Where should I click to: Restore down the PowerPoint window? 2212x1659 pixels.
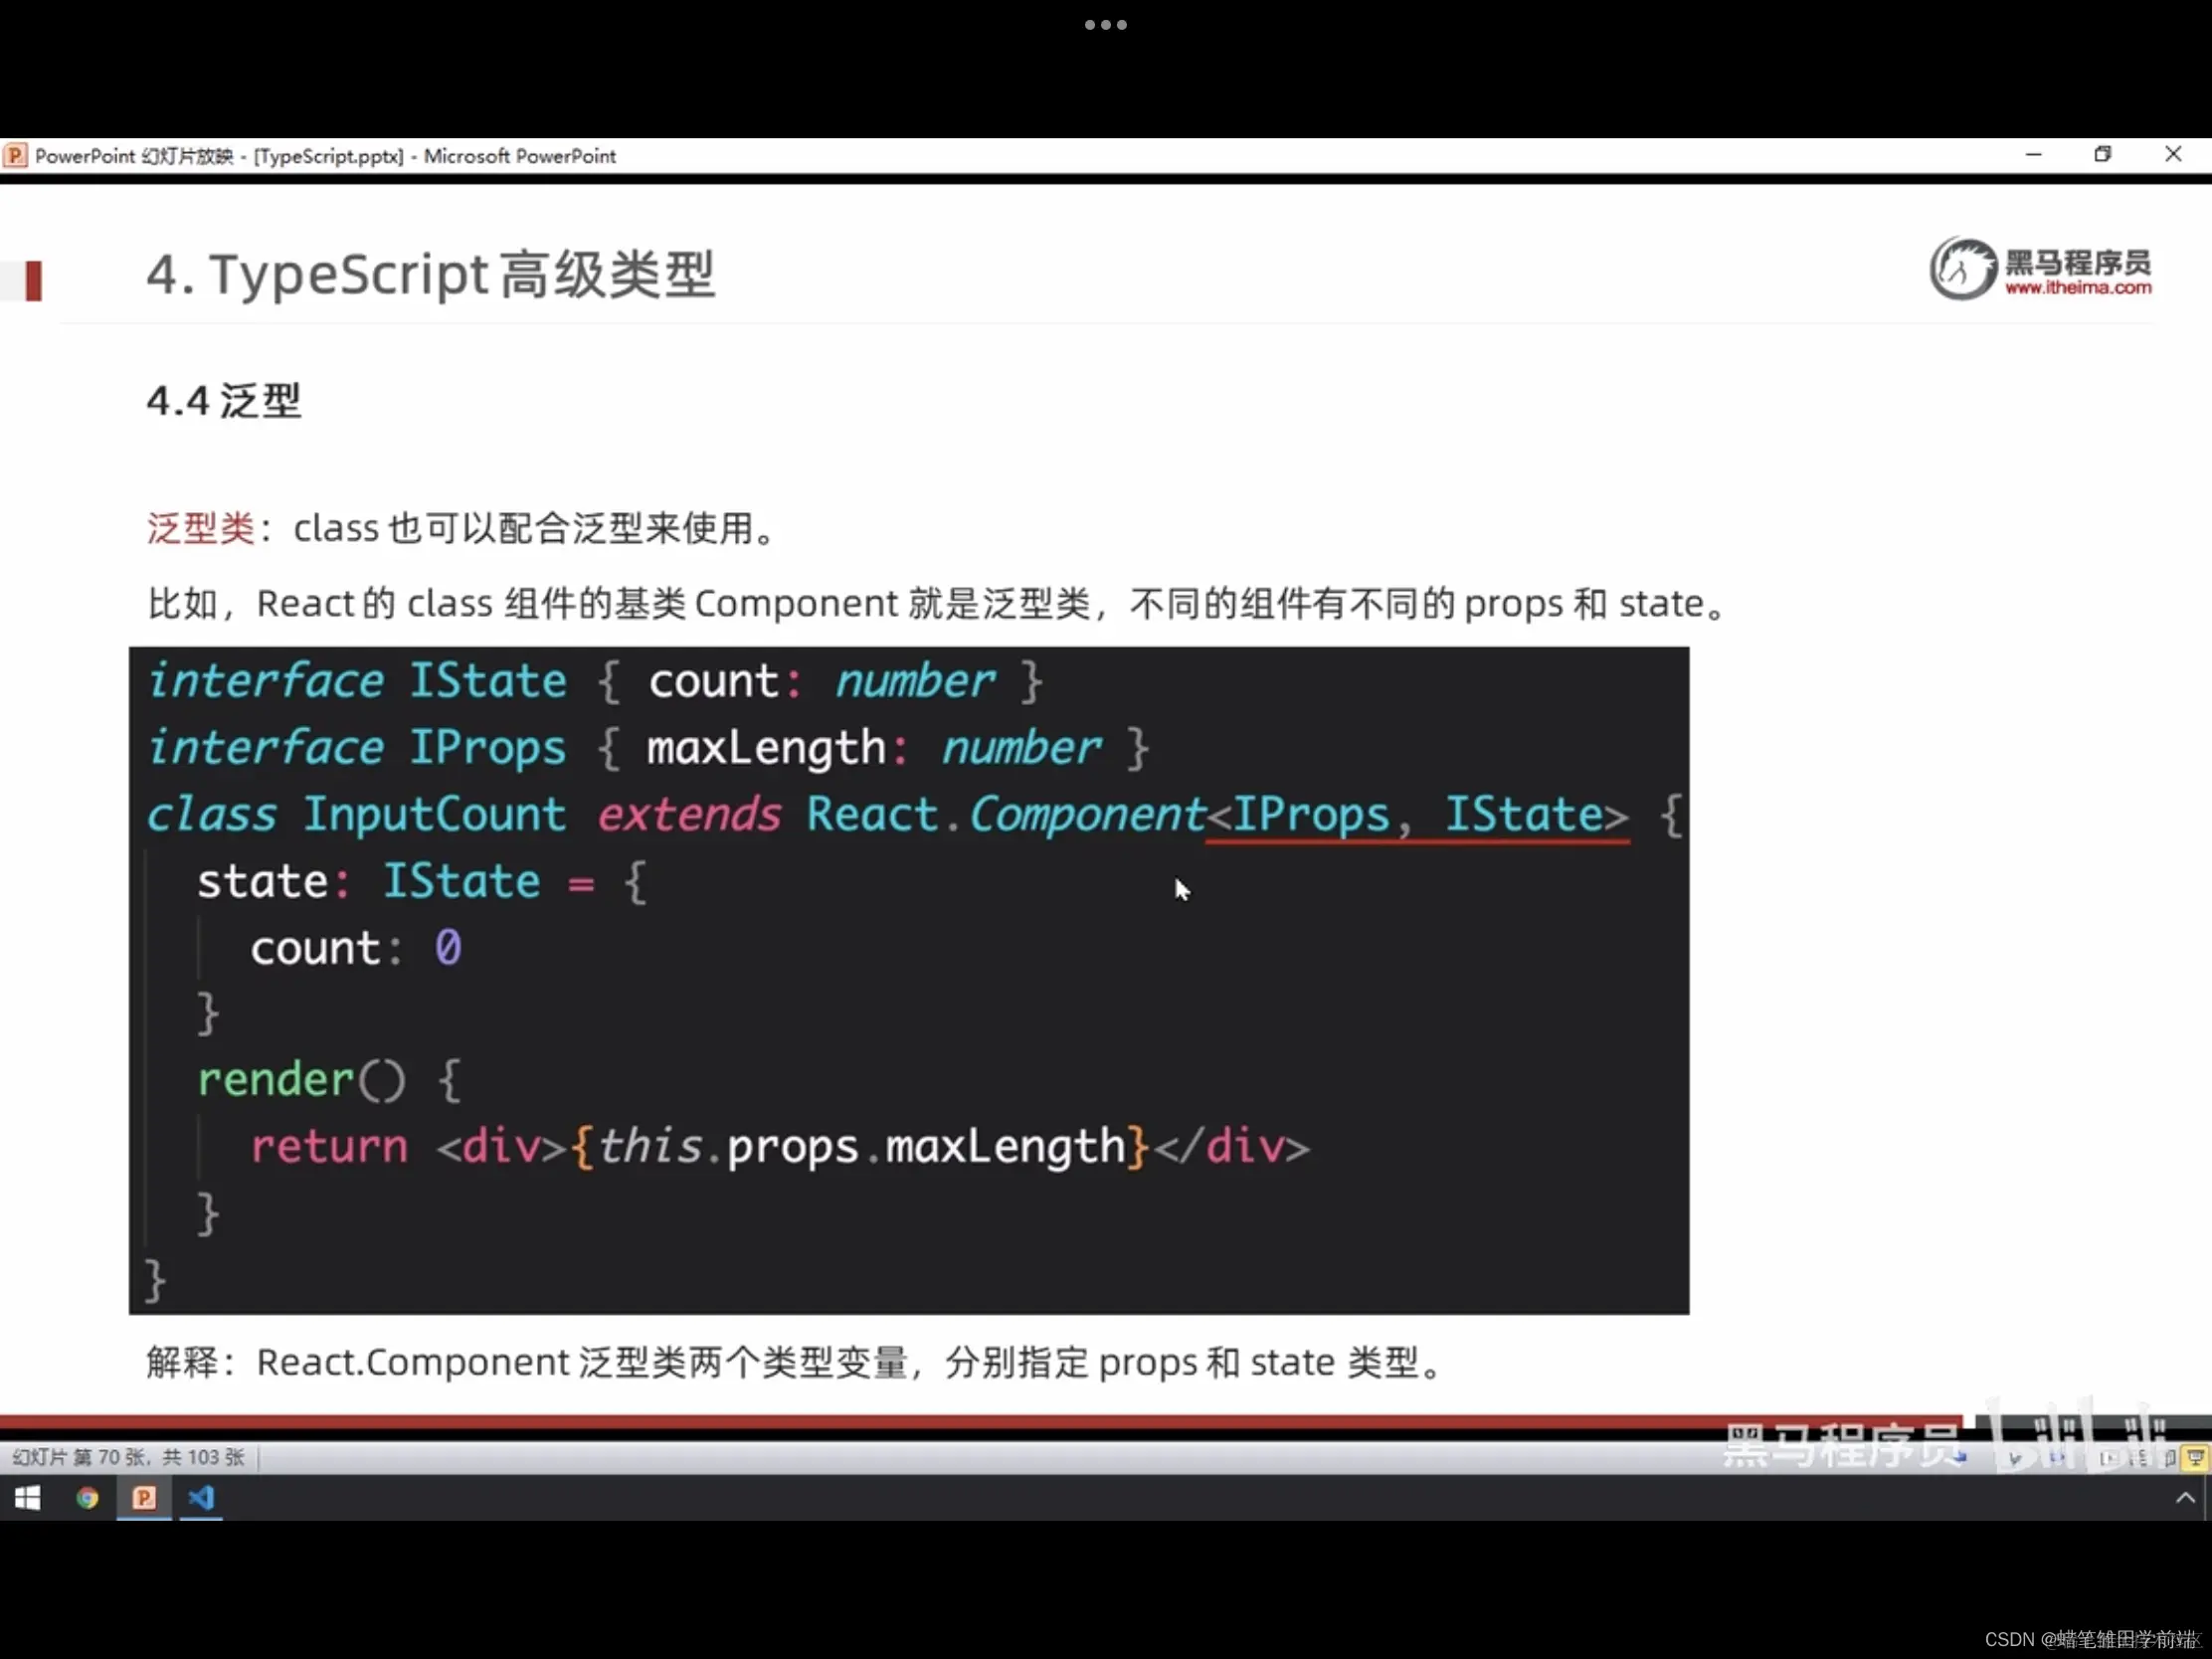coord(2102,154)
